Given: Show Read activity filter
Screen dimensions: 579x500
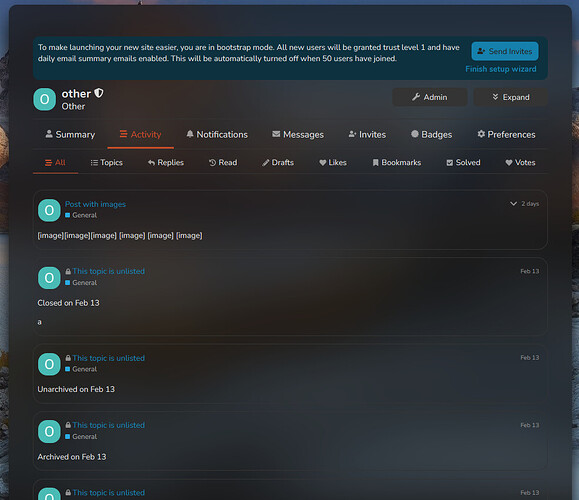Looking at the screenshot, I should click(223, 162).
